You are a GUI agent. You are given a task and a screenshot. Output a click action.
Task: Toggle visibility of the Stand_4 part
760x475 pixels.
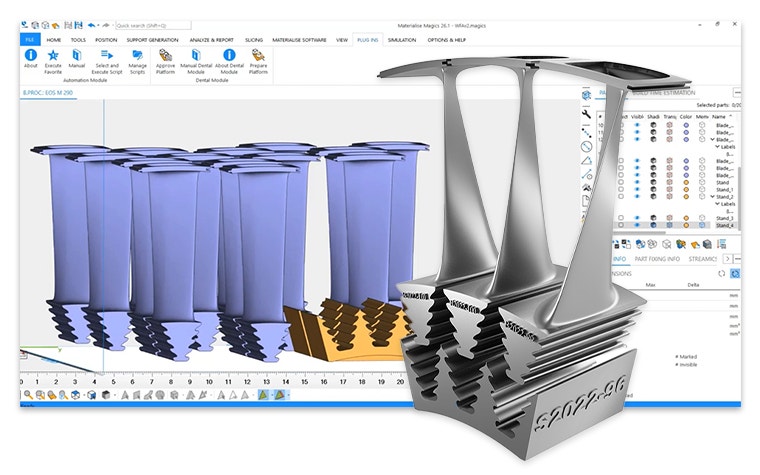(637, 225)
